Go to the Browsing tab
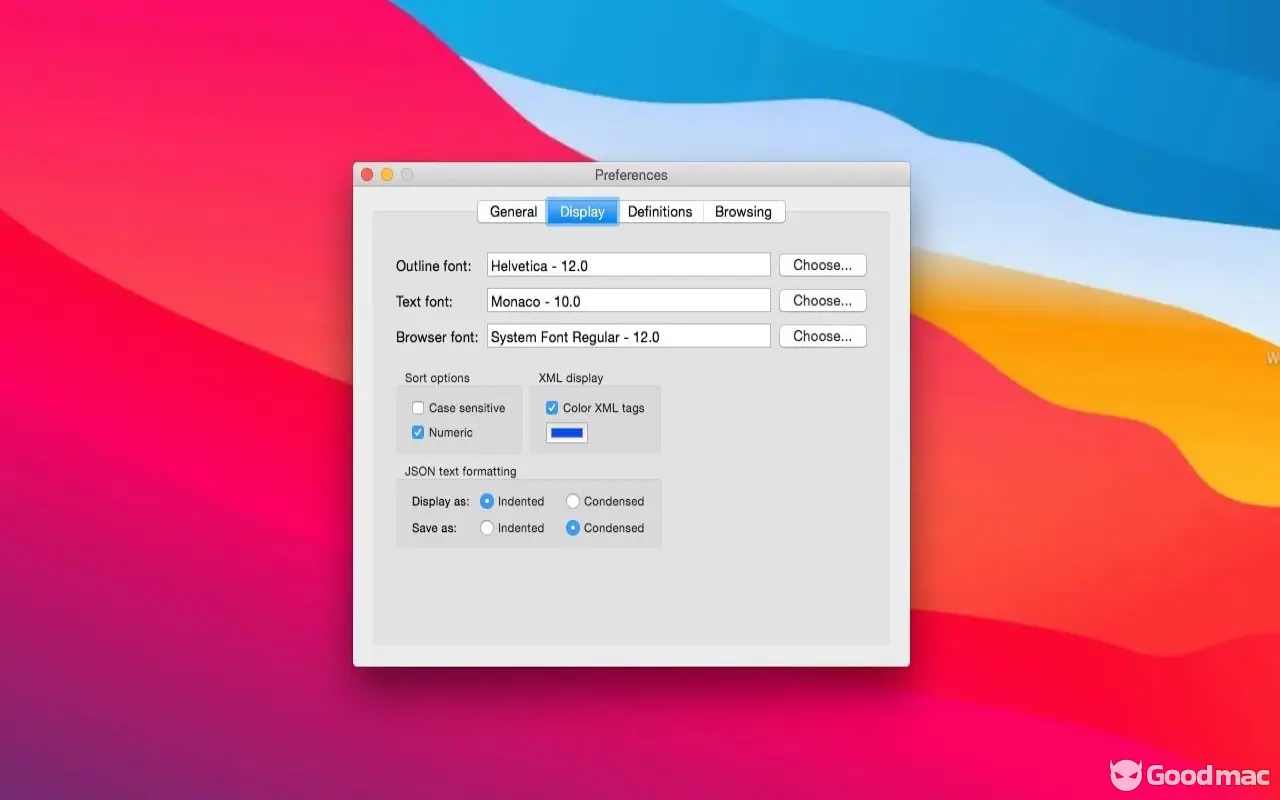 pos(743,212)
